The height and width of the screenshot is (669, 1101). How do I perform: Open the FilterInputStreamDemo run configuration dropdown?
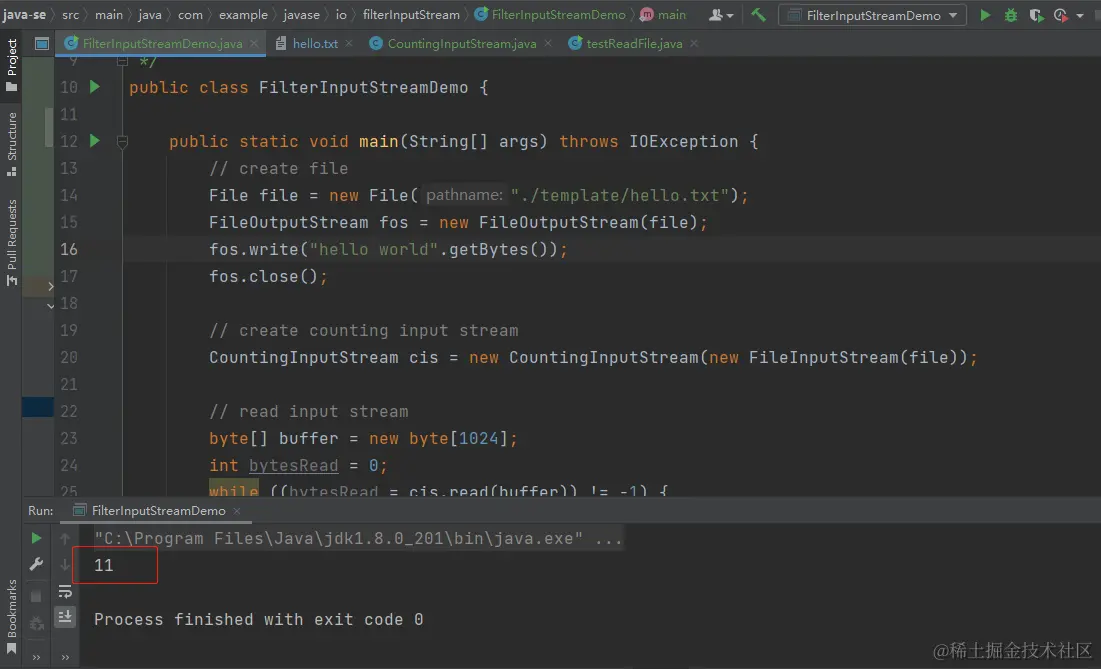[x=871, y=16]
